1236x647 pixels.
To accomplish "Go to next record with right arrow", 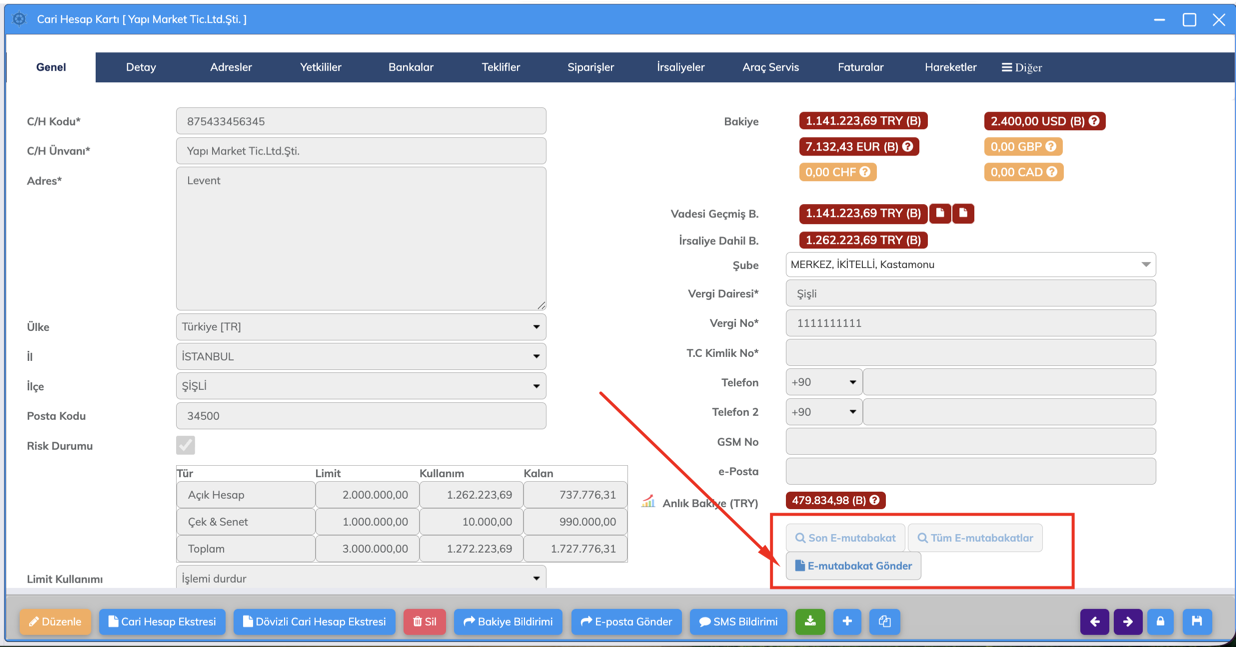I will [x=1128, y=622].
